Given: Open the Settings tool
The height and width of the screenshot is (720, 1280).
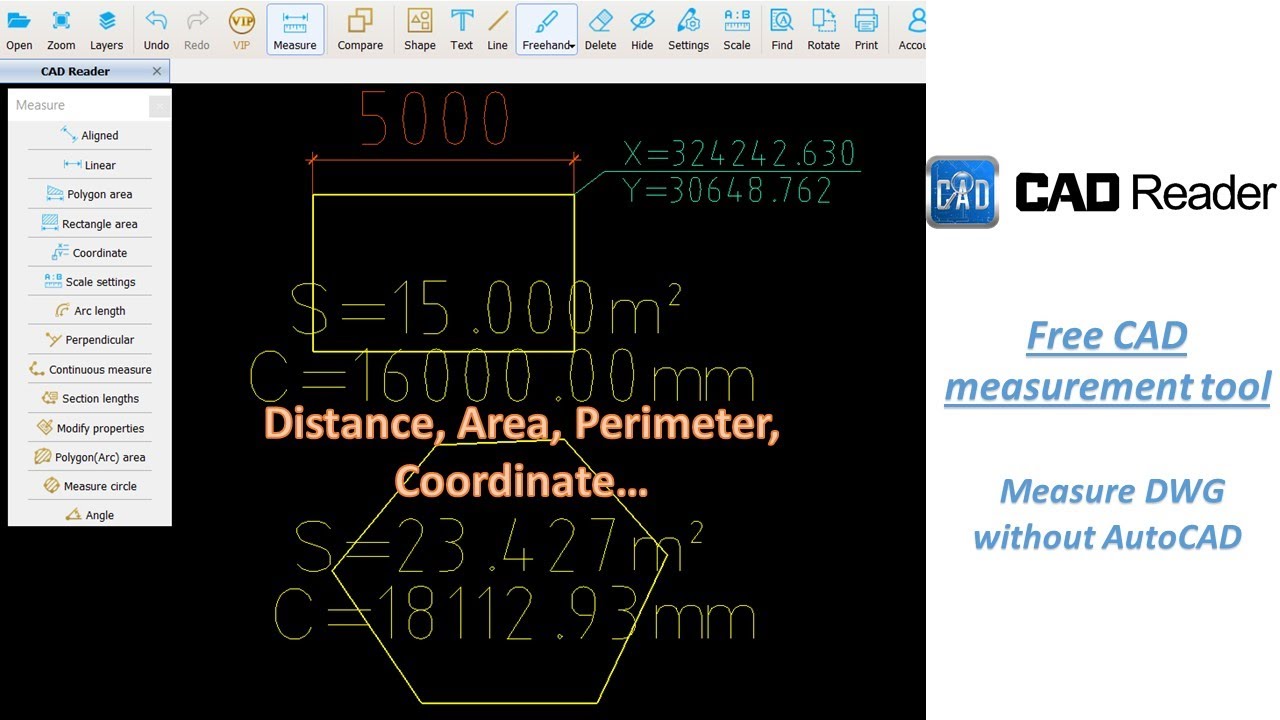Looking at the screenshot, I should pyautogui.click(x=688, y=29).
